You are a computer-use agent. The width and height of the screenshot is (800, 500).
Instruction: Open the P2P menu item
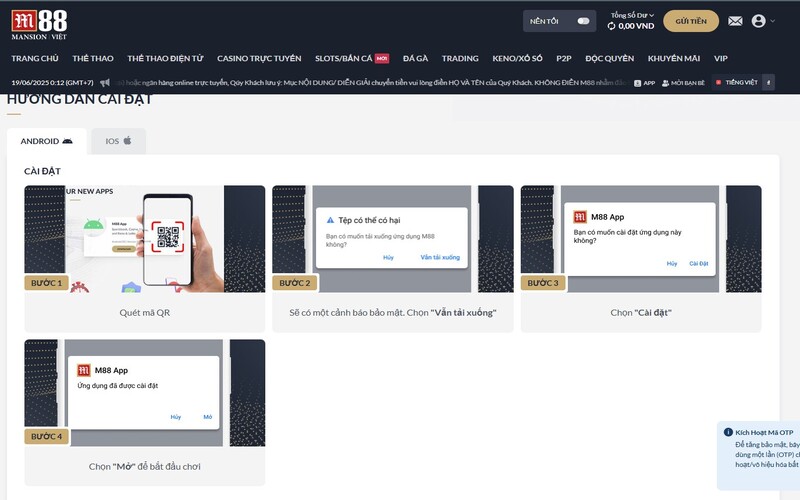coord(564,58)
